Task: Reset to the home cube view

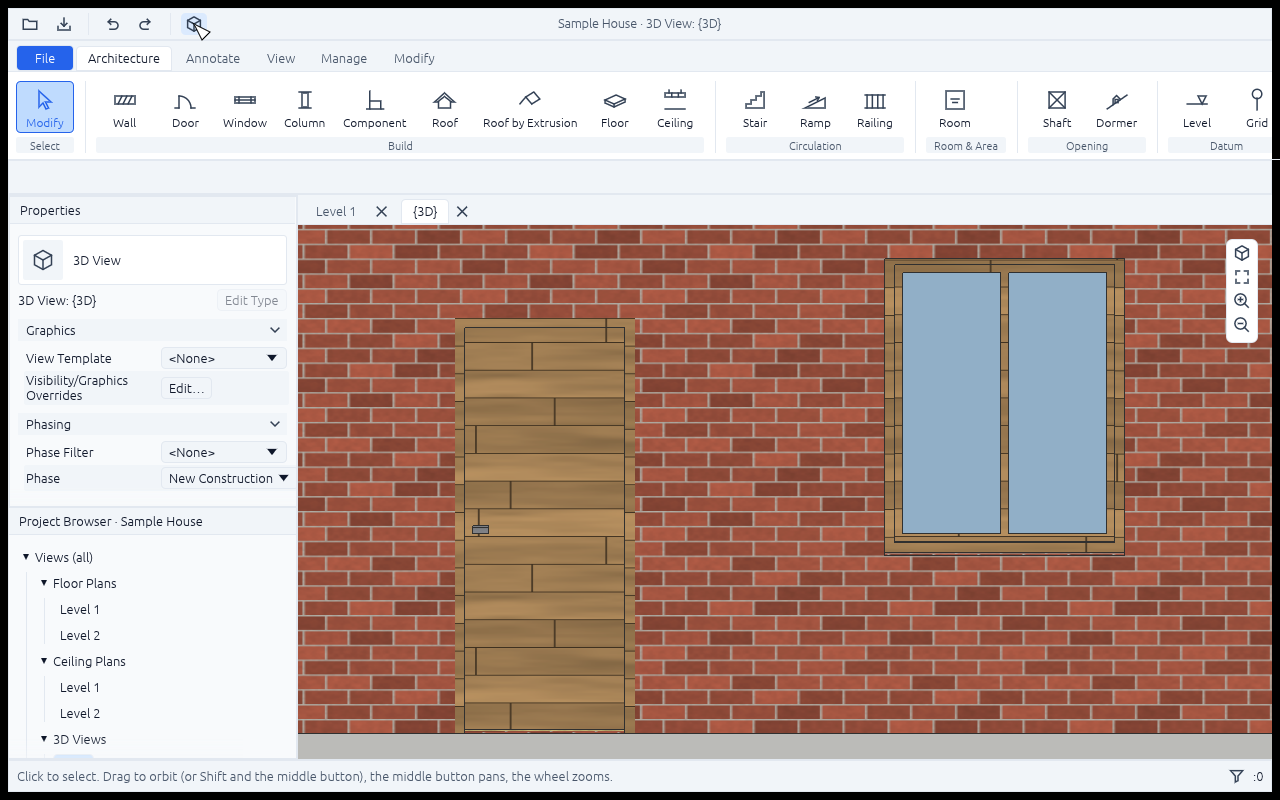Action: coord(1242,253)
